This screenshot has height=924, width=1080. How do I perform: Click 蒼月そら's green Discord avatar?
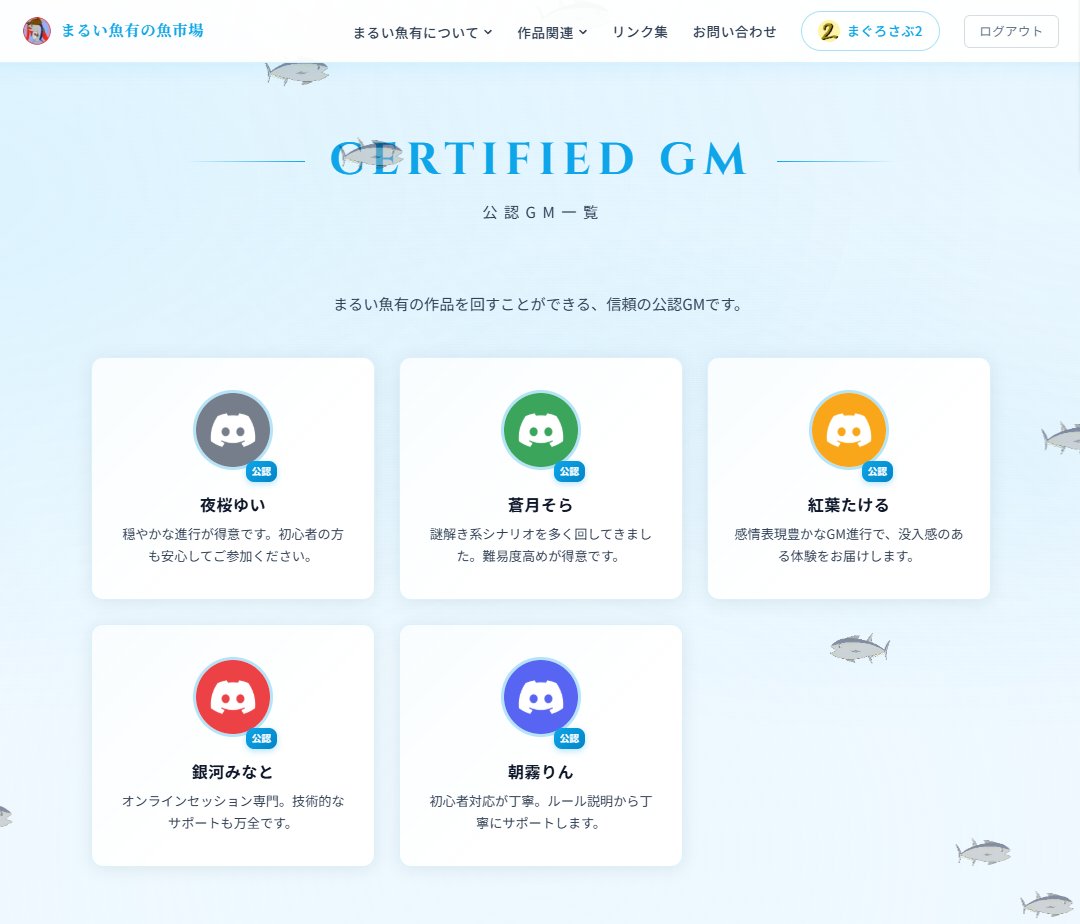541,430
